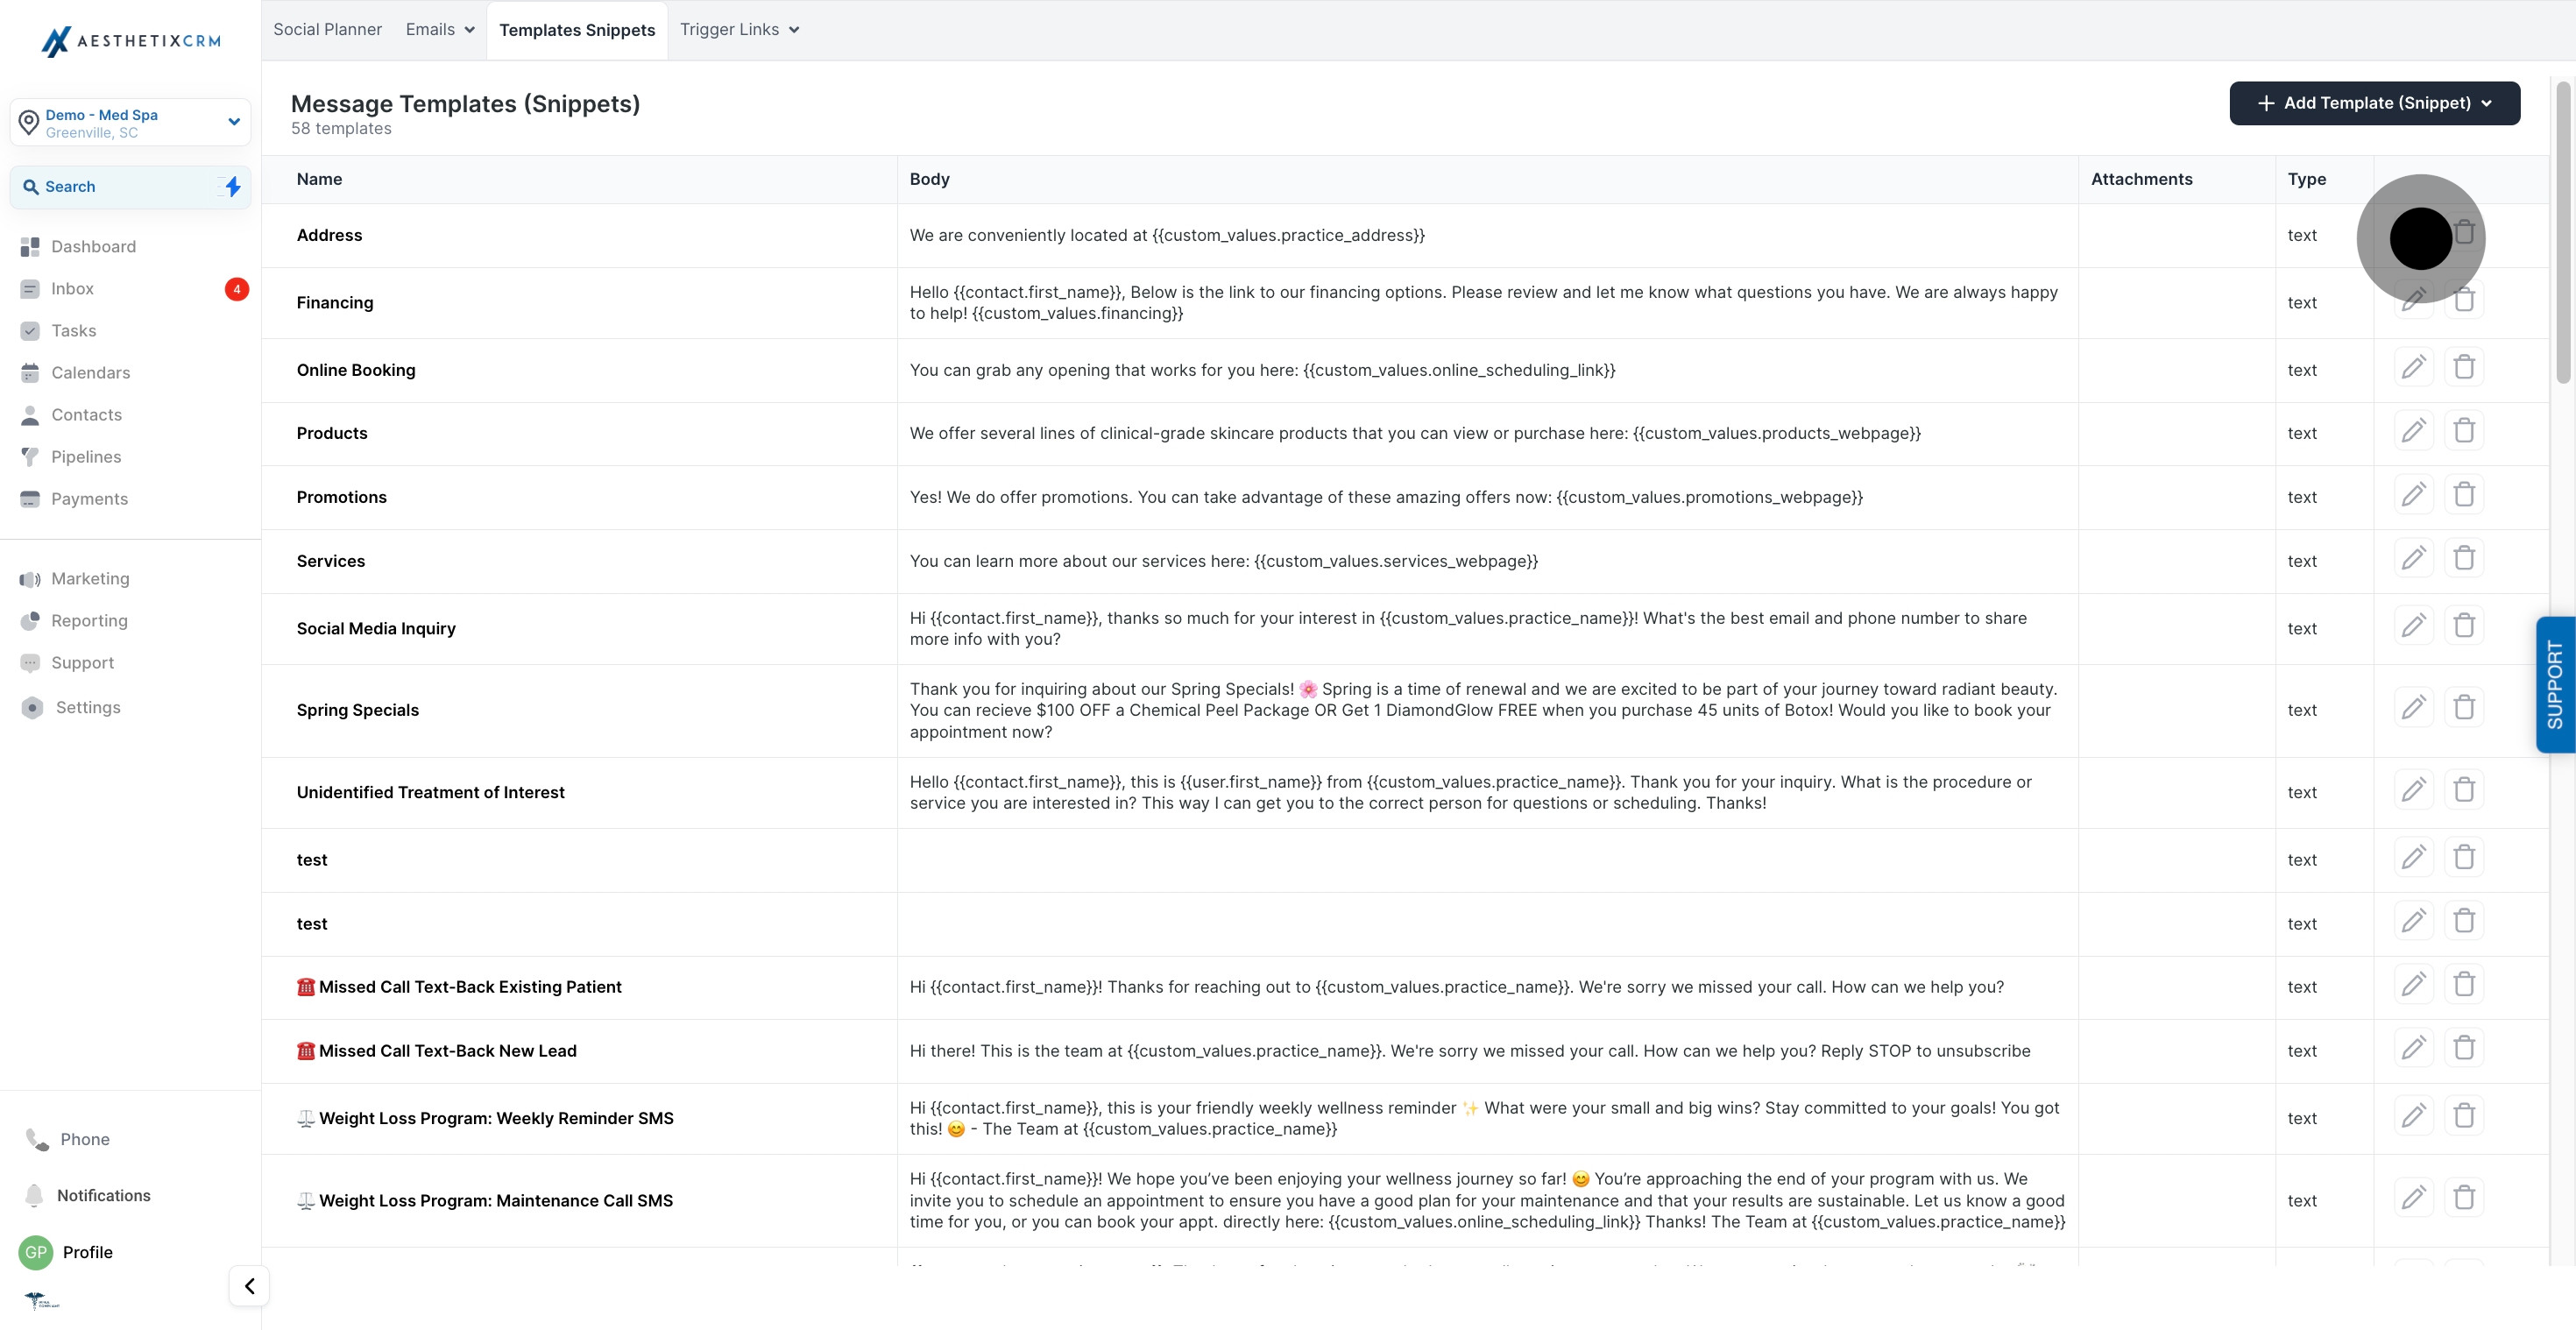Viewport: 2576px width, 1330px height.
Task: Delete the Products template via trash icon
Action: pos(2464,431)
